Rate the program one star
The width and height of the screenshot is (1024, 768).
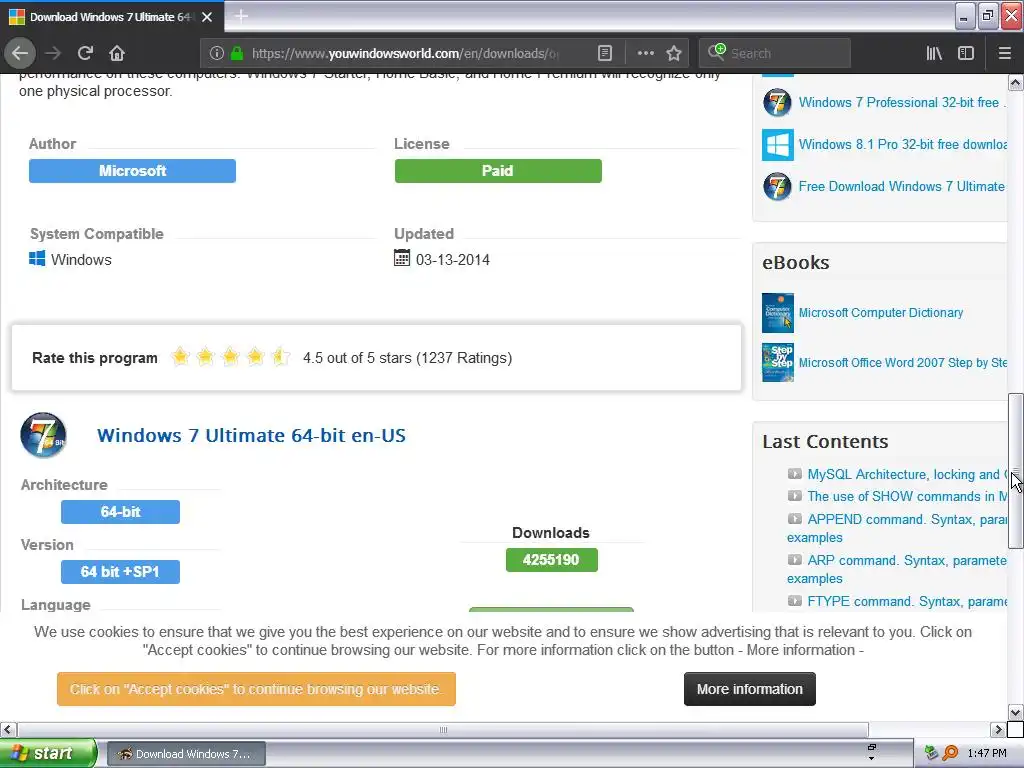point(180,357)
